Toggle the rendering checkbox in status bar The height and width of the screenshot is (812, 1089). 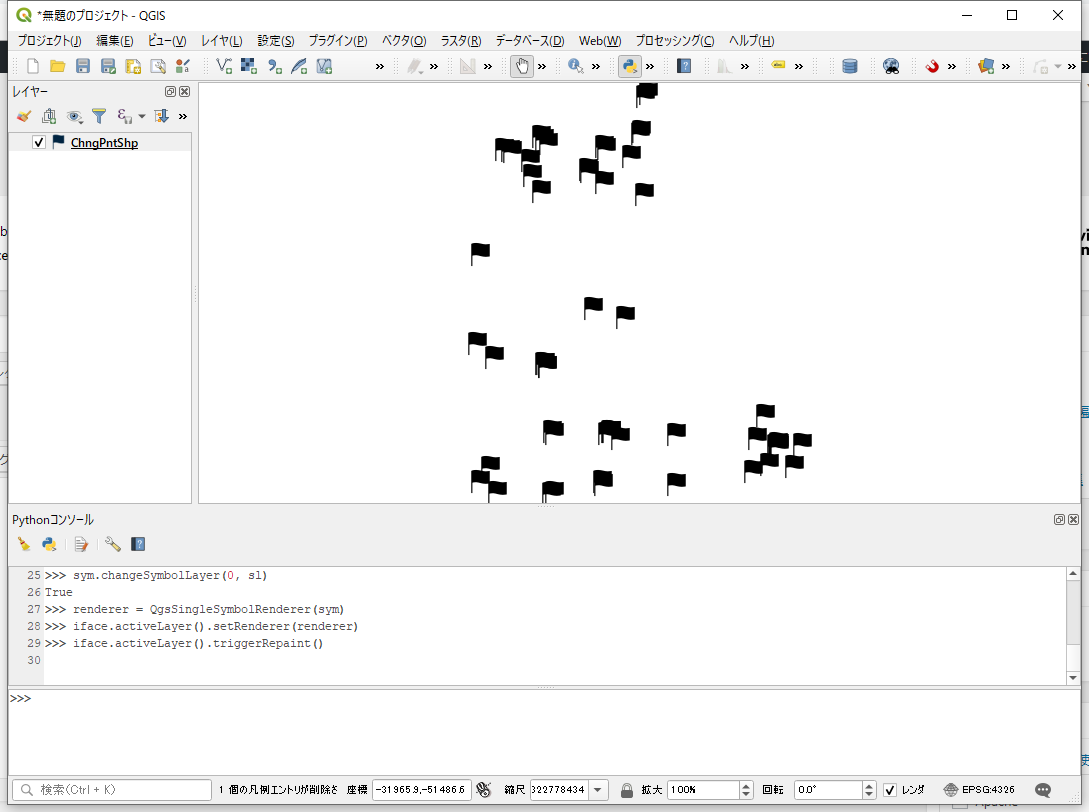click(x=890, y=790)
